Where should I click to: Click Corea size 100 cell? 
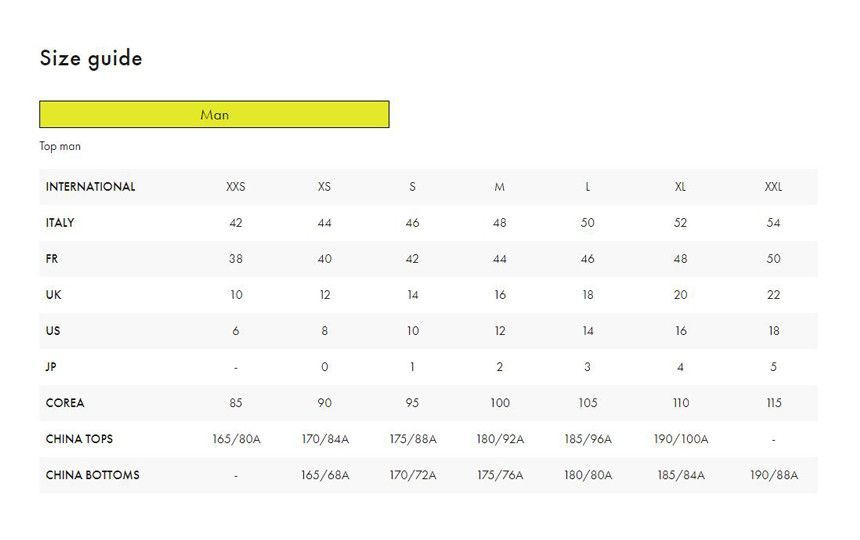tap(500, 403)
